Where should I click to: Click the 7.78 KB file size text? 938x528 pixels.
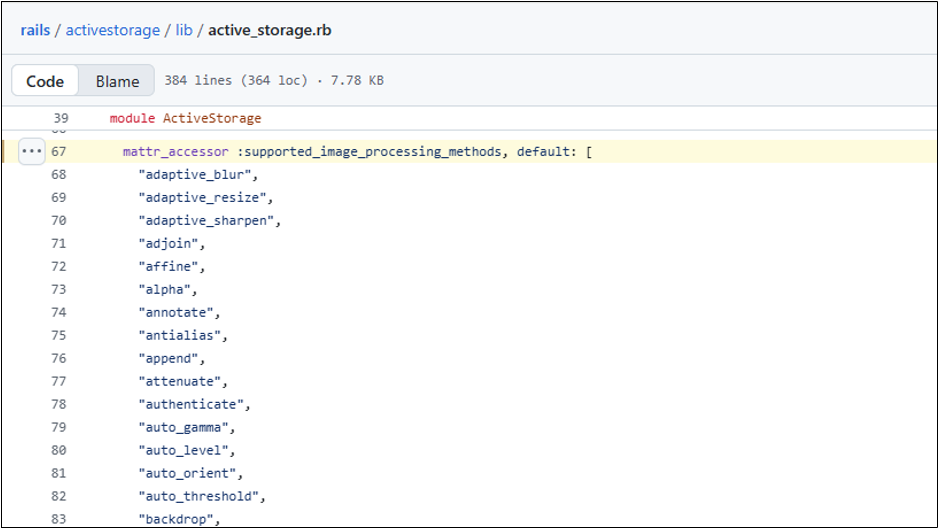click(x=357, y=80)
